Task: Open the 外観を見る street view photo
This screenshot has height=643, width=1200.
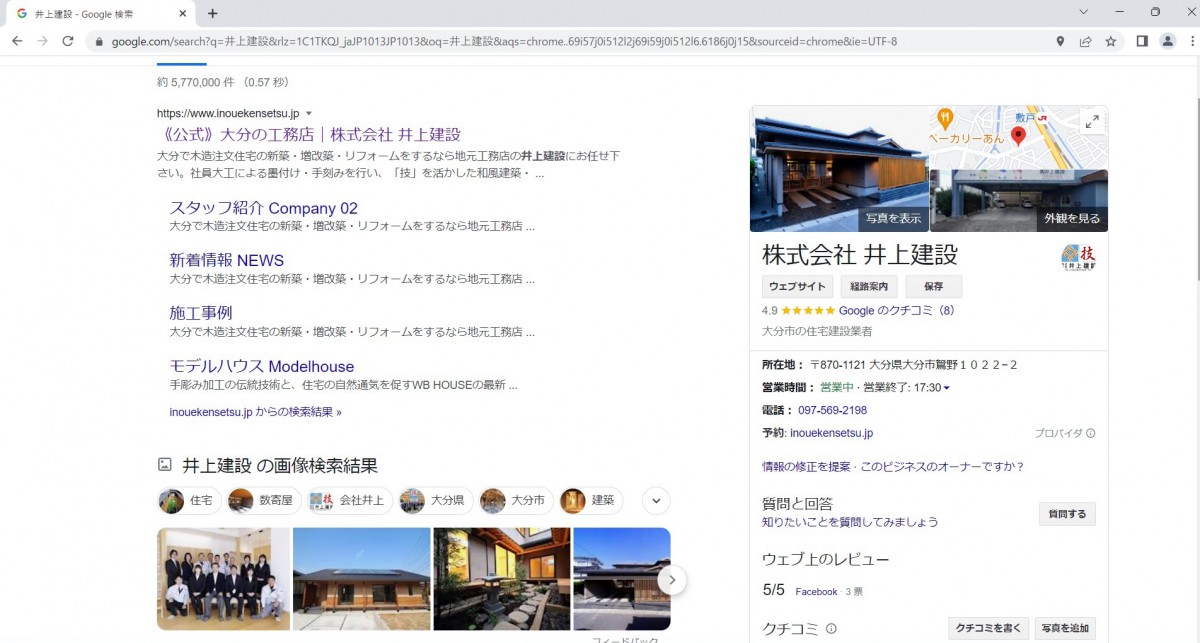Action: (1019, 201)
